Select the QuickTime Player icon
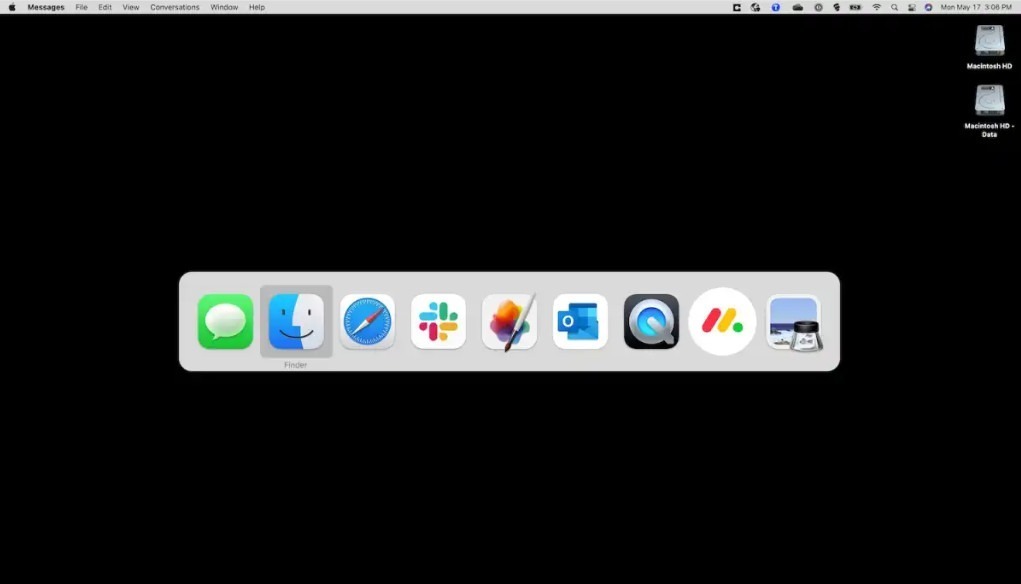 [651, 322]
